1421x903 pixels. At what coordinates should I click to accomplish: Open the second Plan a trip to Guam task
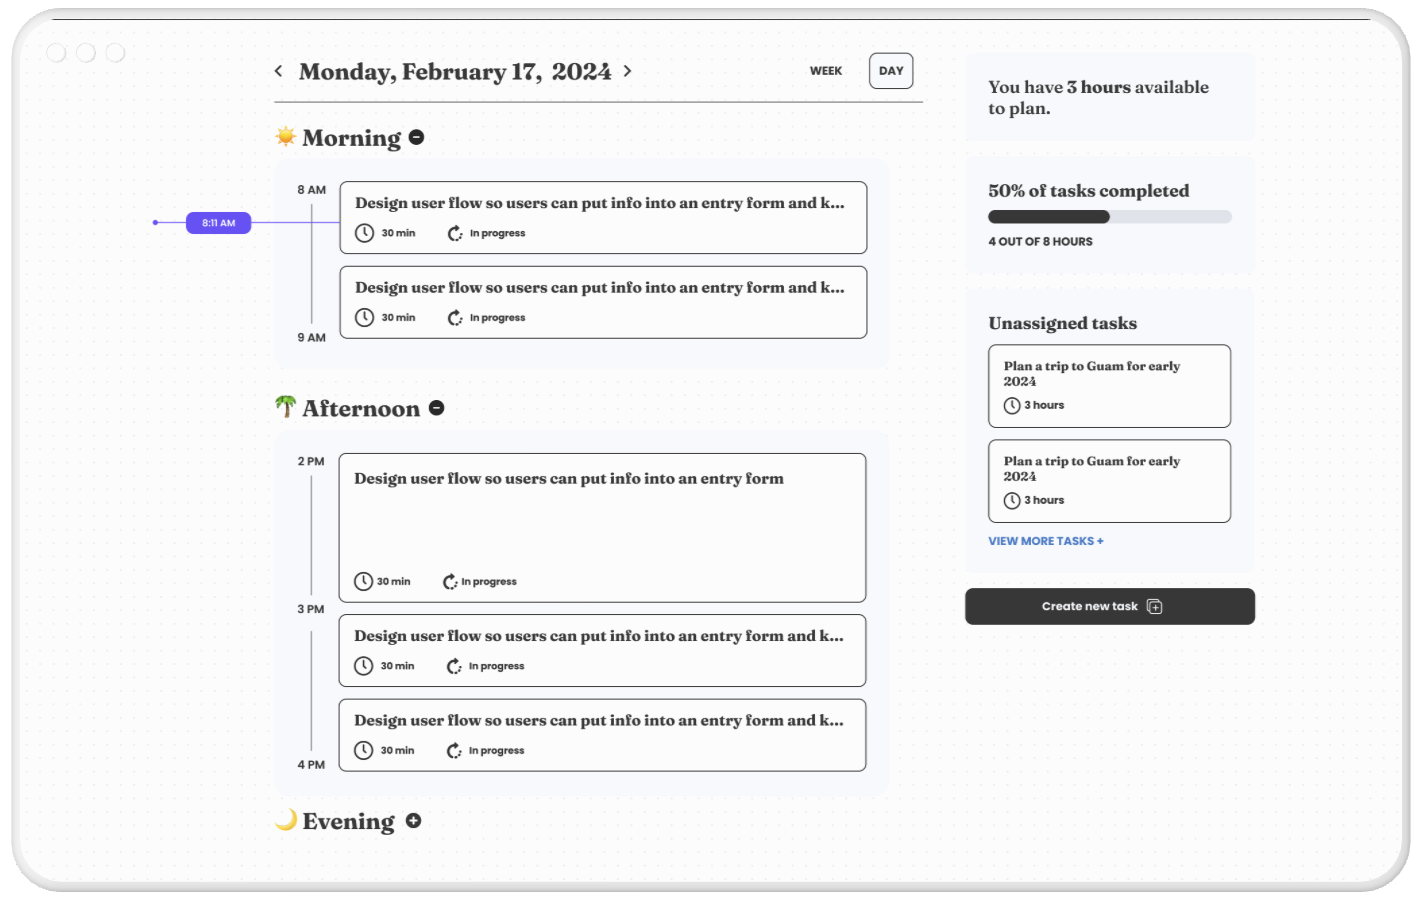1109,481
